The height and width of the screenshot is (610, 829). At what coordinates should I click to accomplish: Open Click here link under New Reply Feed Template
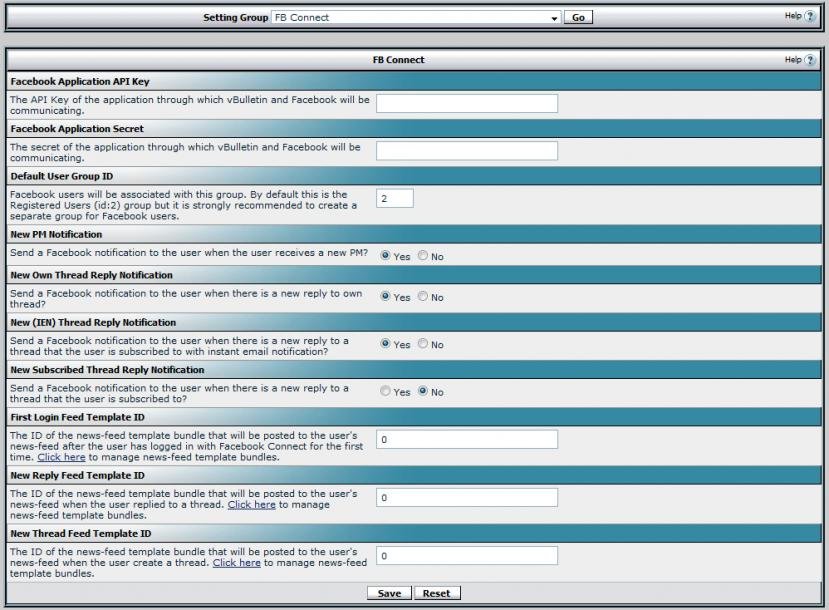click(252, 505)
